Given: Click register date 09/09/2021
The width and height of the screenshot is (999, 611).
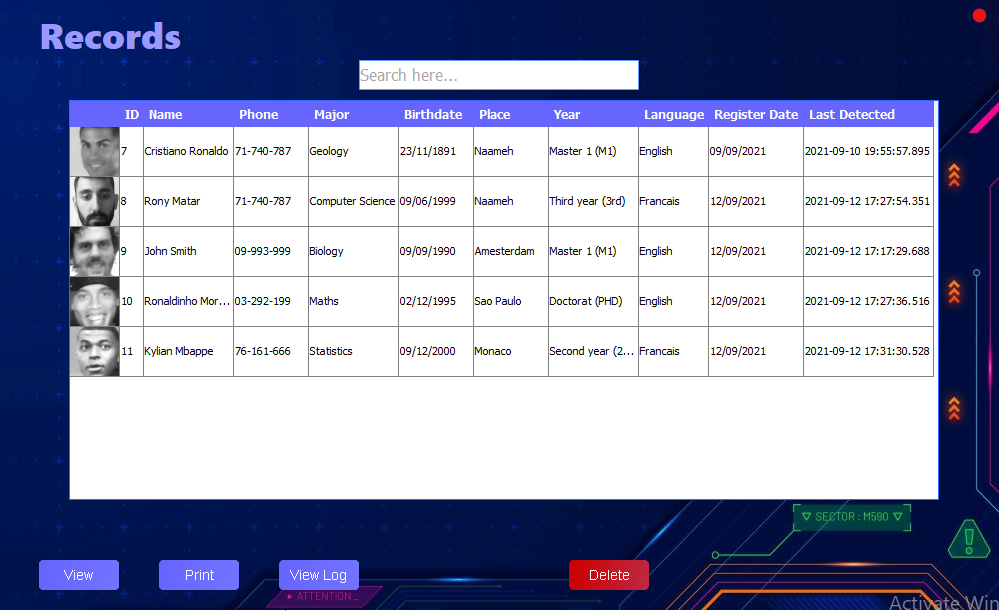Looking at the screenshot, I should [x=756, y=152].
